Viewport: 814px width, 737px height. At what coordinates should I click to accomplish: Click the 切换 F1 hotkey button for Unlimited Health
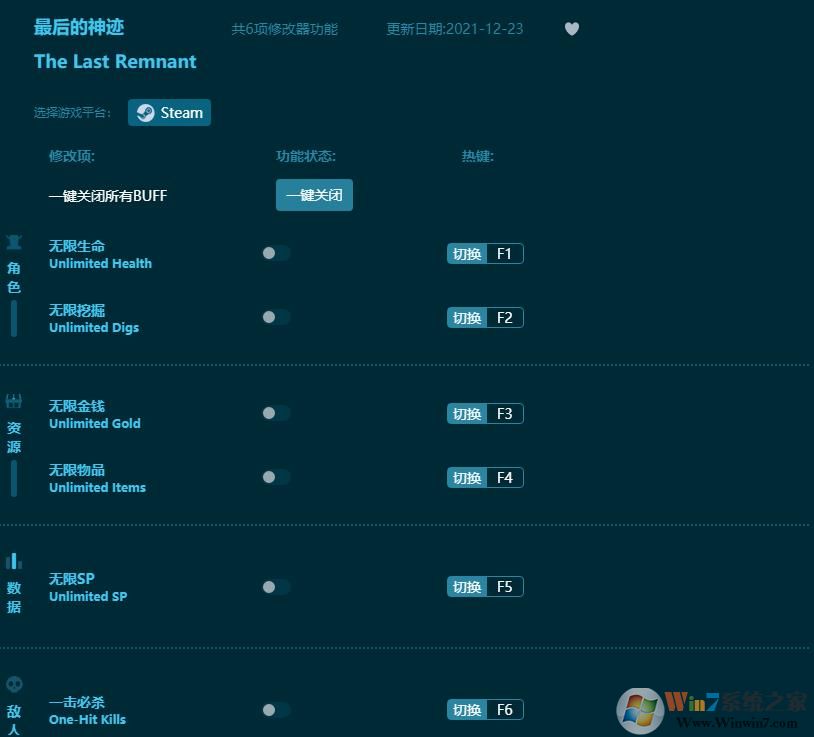tap(485, 253)
